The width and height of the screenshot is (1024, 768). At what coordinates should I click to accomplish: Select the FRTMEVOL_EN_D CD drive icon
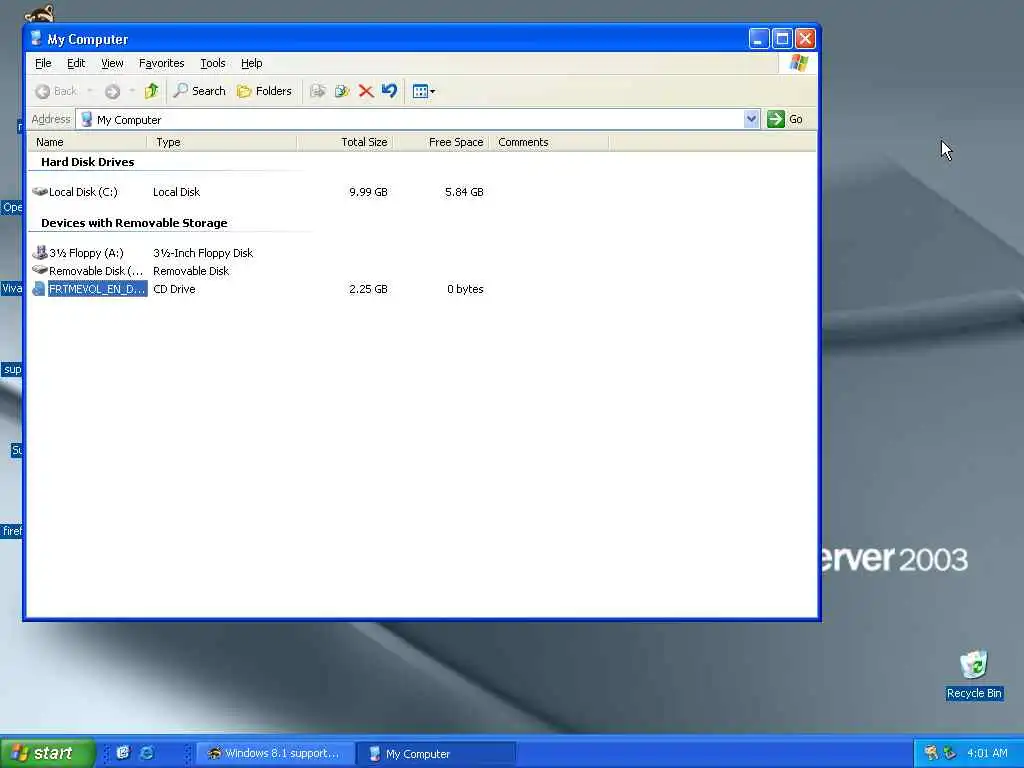(x=39, y=289)
